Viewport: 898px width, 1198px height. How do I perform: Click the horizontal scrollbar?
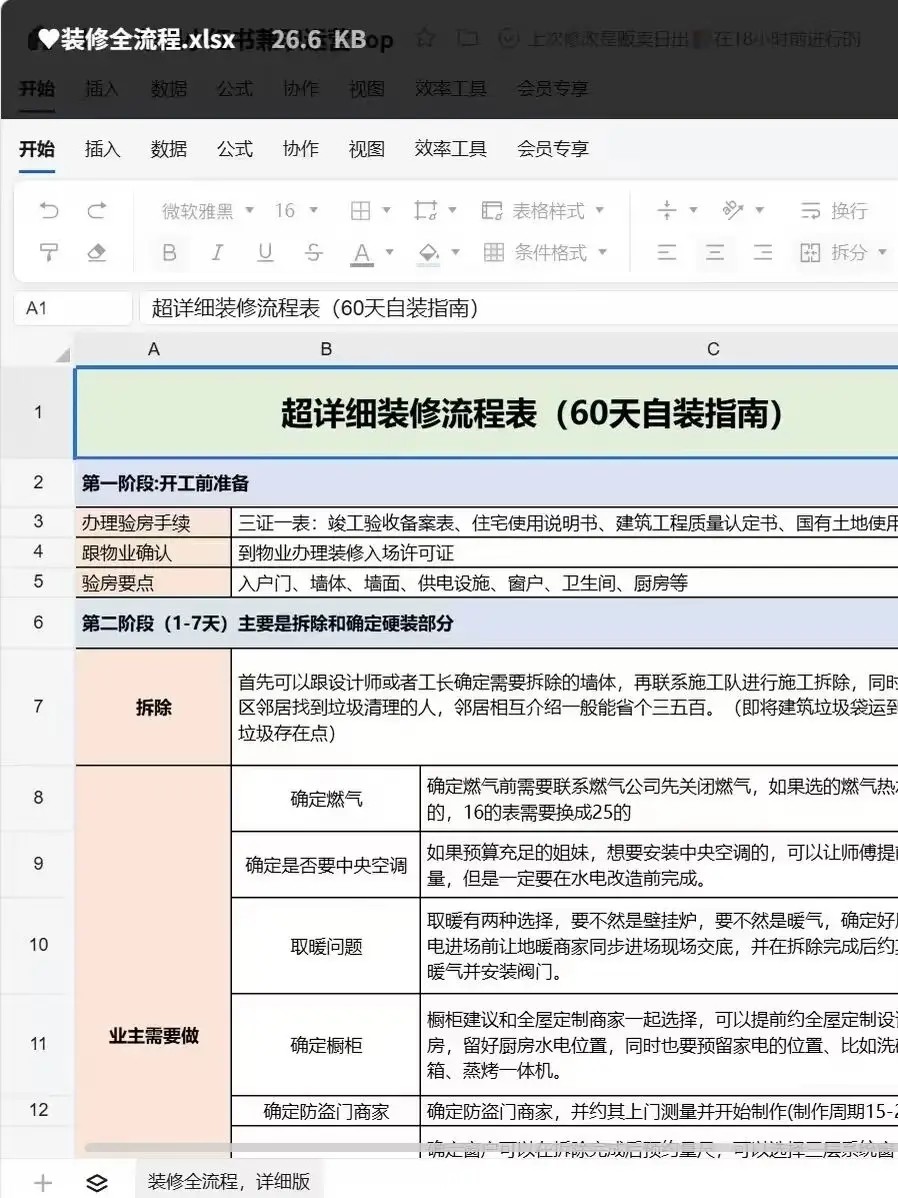coord(489,1148)
